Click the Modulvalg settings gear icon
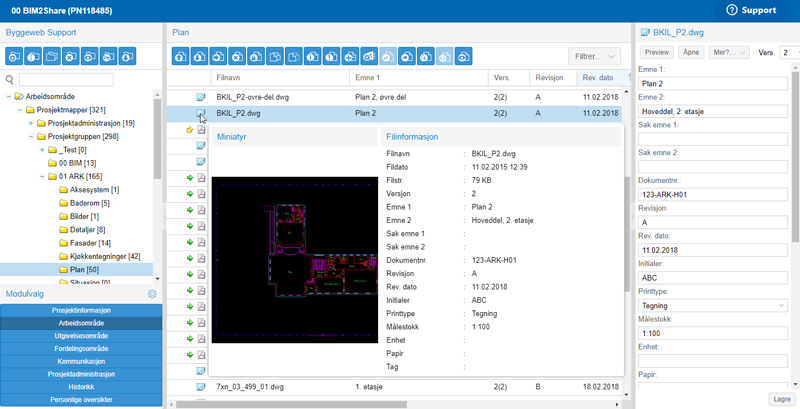Screen dimensions: 800x409 click(x=152, y=294)
